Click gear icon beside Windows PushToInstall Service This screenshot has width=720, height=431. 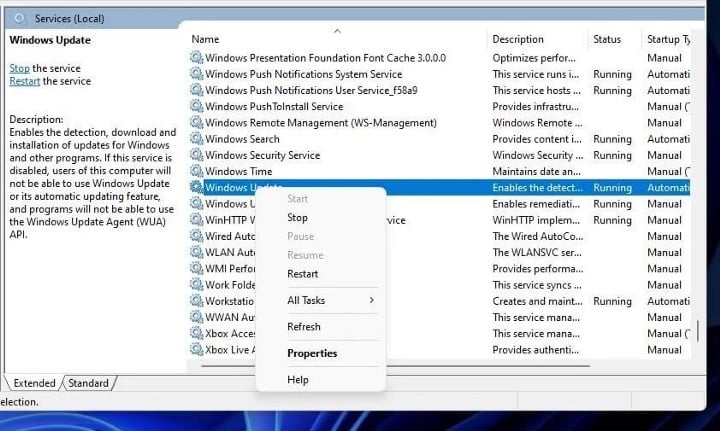point(197,106)
